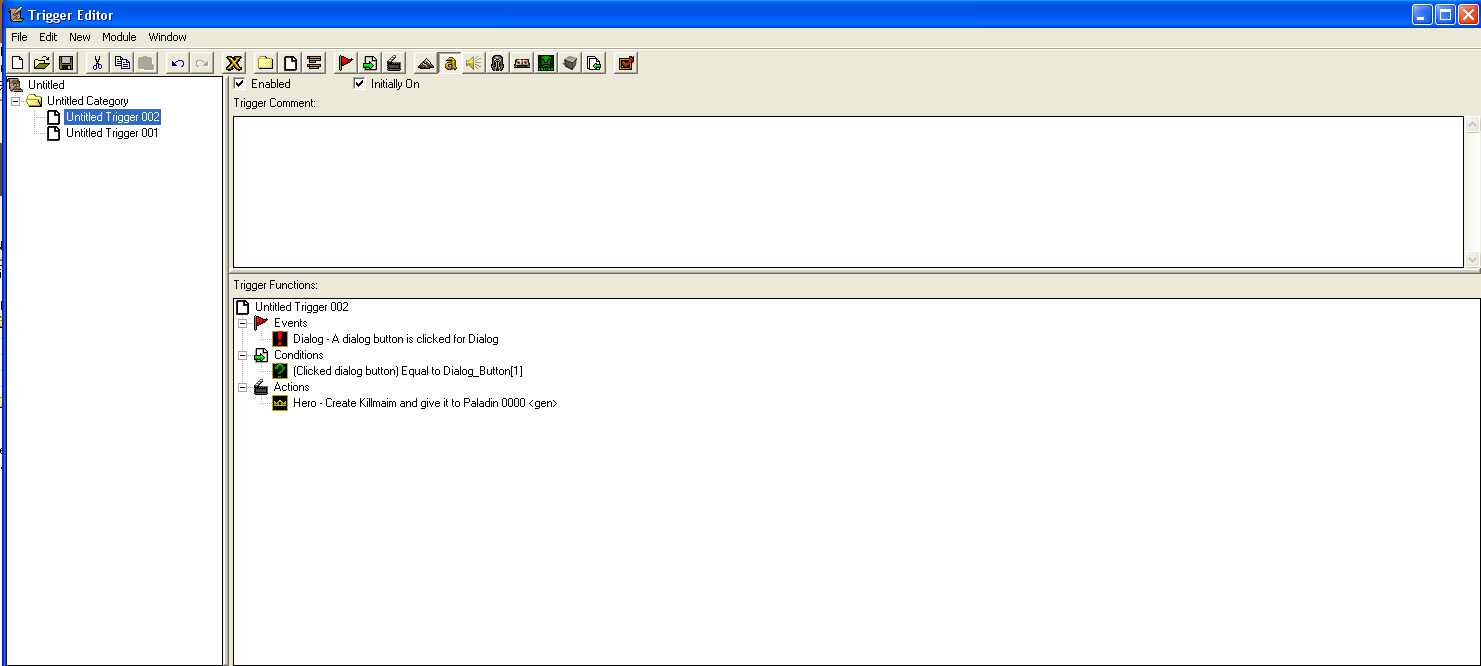
Task: Click the Cut scissors icon
Action: (97, 63)
